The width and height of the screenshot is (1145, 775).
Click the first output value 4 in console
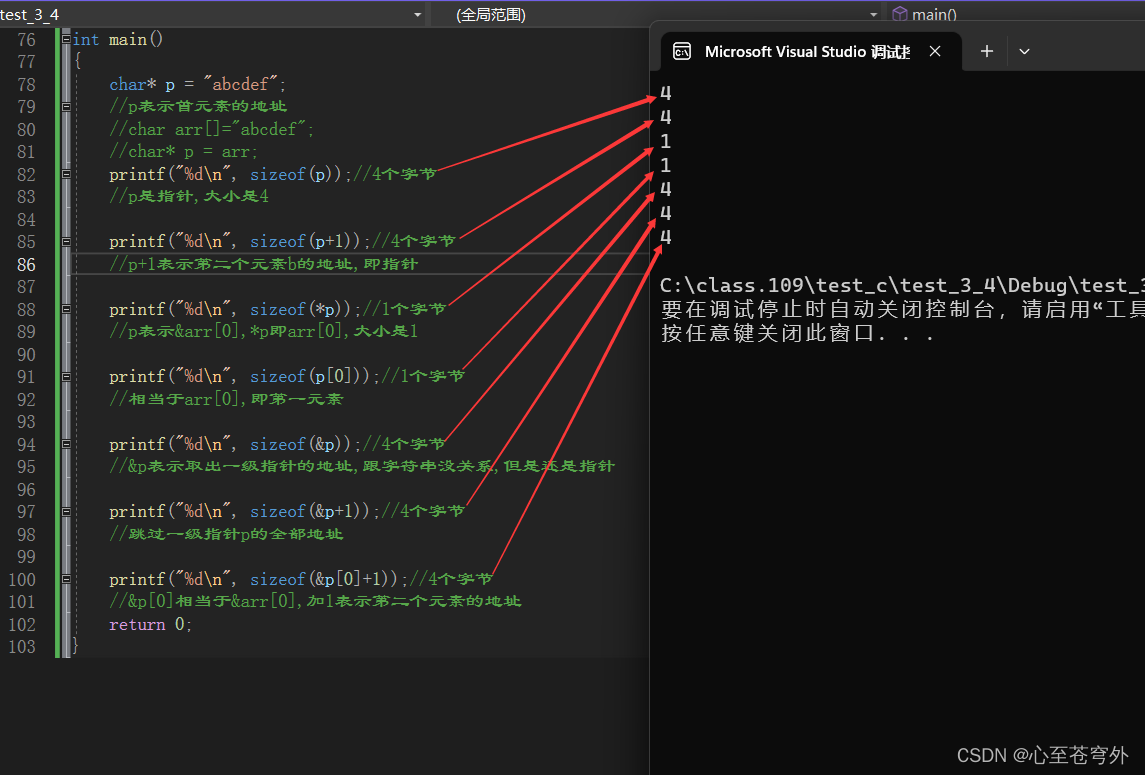click(x=665, y=93)
